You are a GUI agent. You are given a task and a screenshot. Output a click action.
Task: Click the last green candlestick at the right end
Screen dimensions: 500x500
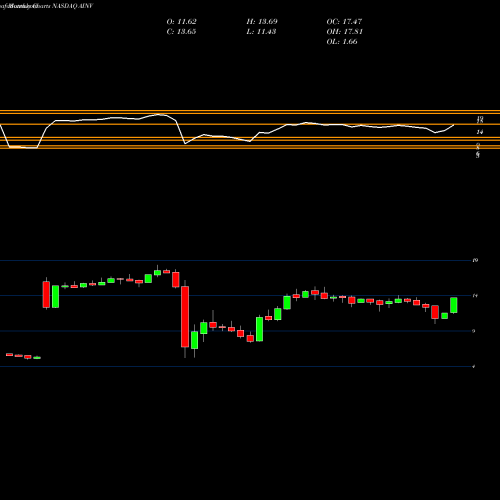click(x=454, y=305)
